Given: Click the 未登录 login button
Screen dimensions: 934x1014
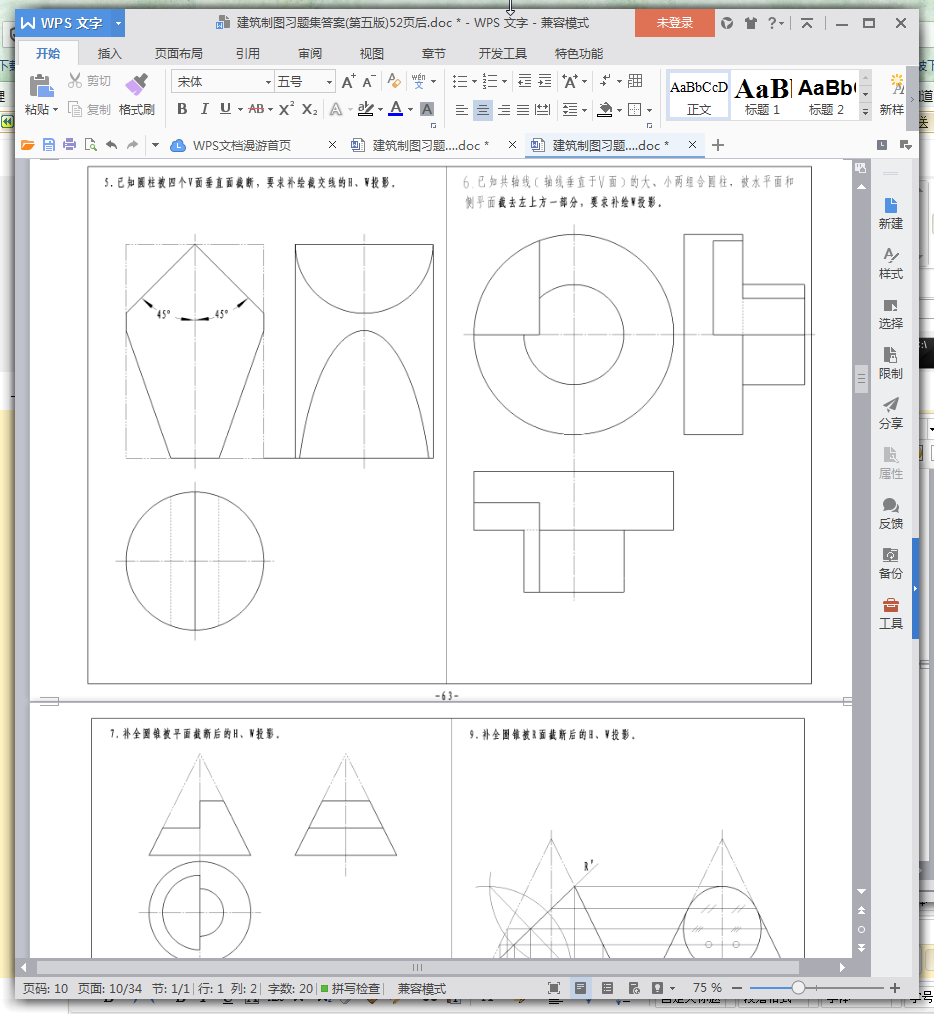Looking at the screenshot, I should [675, 23].
